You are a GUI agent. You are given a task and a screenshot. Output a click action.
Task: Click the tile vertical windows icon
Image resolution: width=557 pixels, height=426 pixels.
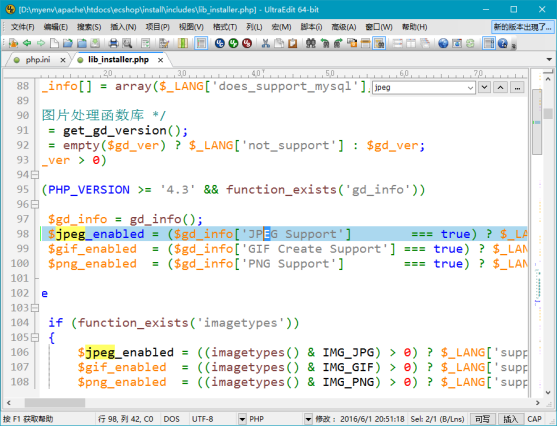click(x=411, y=43)
